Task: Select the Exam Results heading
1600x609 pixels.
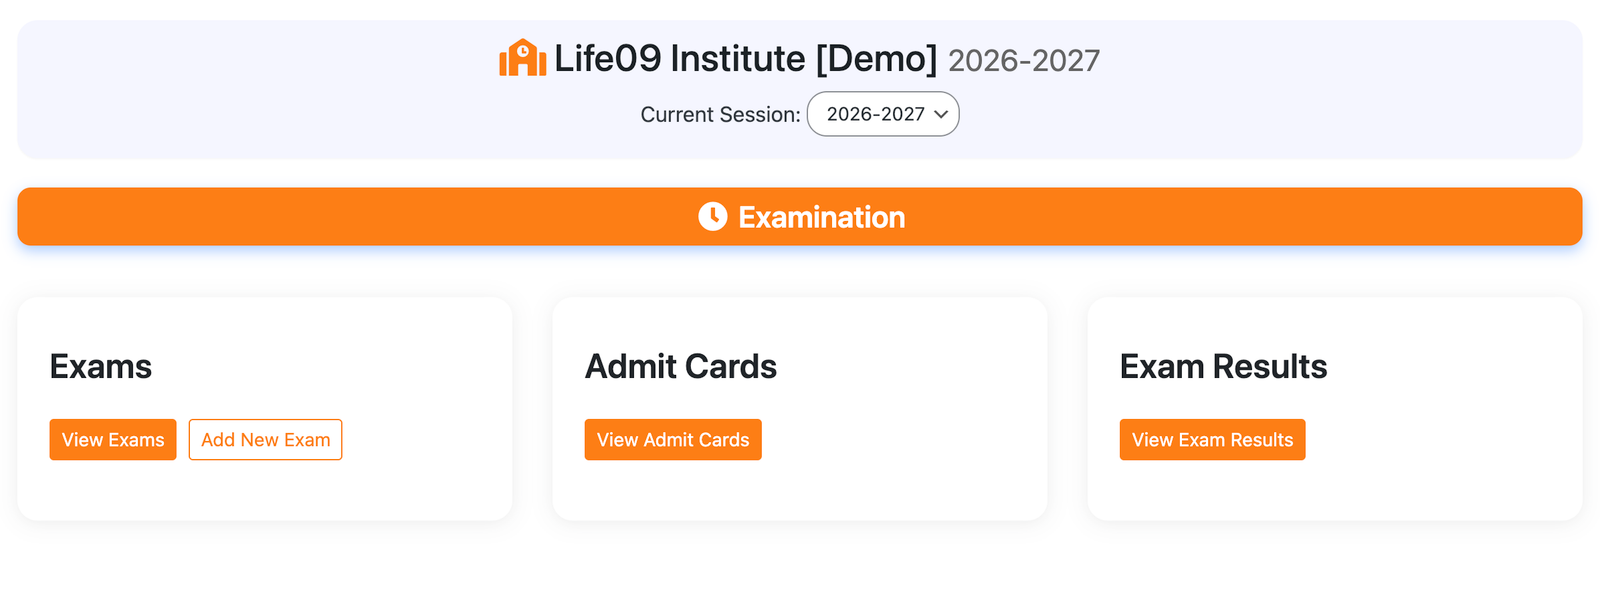Action: pyautogui.click(x=1224, y=367)
